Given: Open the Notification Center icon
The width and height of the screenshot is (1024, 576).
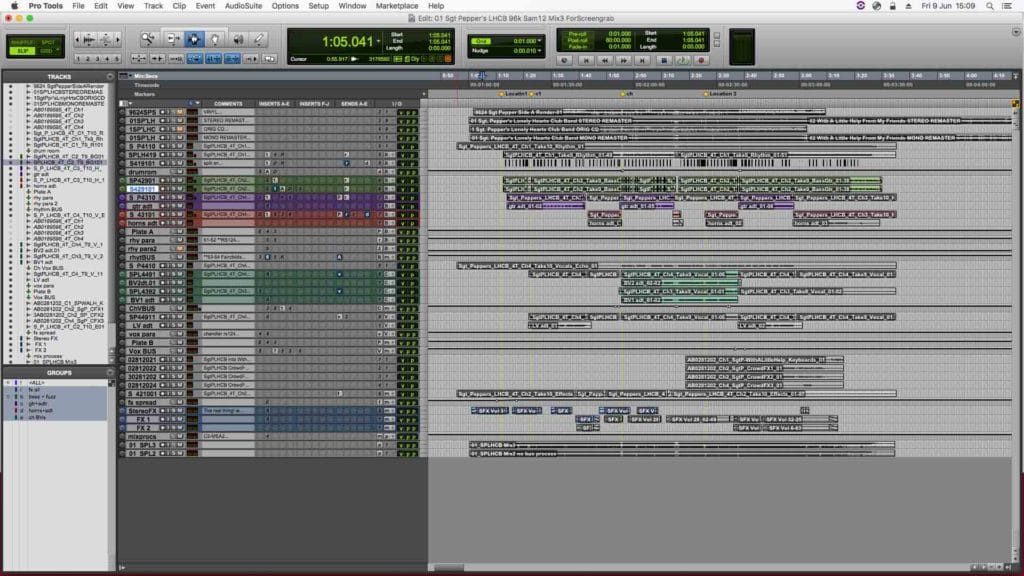Looking at the screenshot, I should pyautogui.click(x=1007, y=6).
